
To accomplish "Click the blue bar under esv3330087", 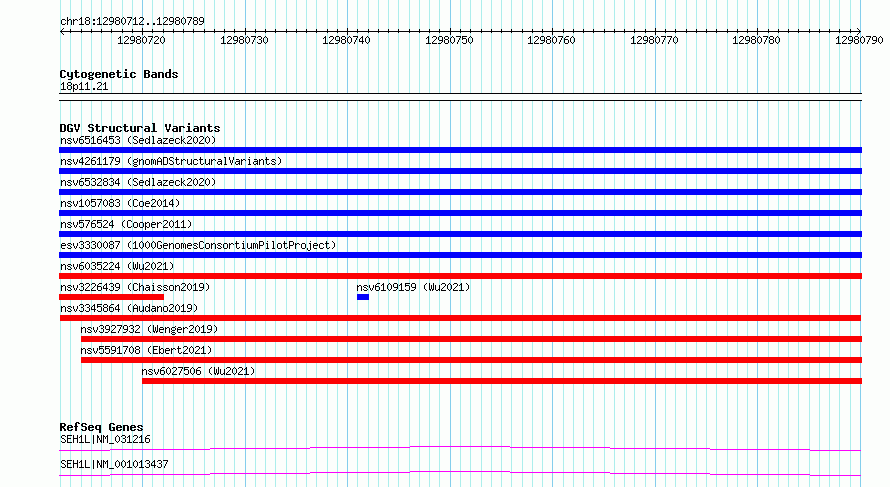I will [x=460, y=255].
